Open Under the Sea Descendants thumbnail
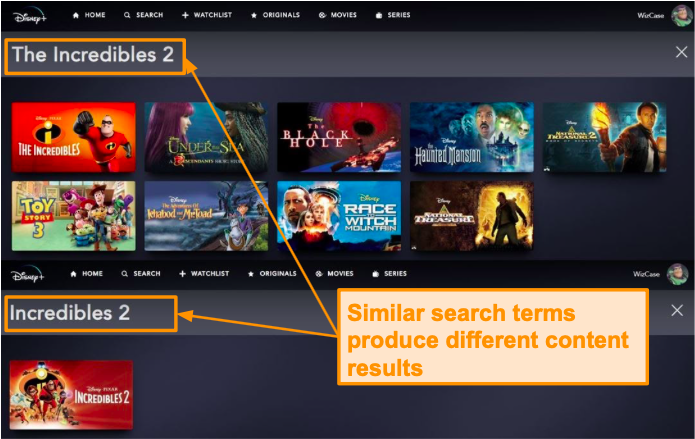 tap(206, 137)
